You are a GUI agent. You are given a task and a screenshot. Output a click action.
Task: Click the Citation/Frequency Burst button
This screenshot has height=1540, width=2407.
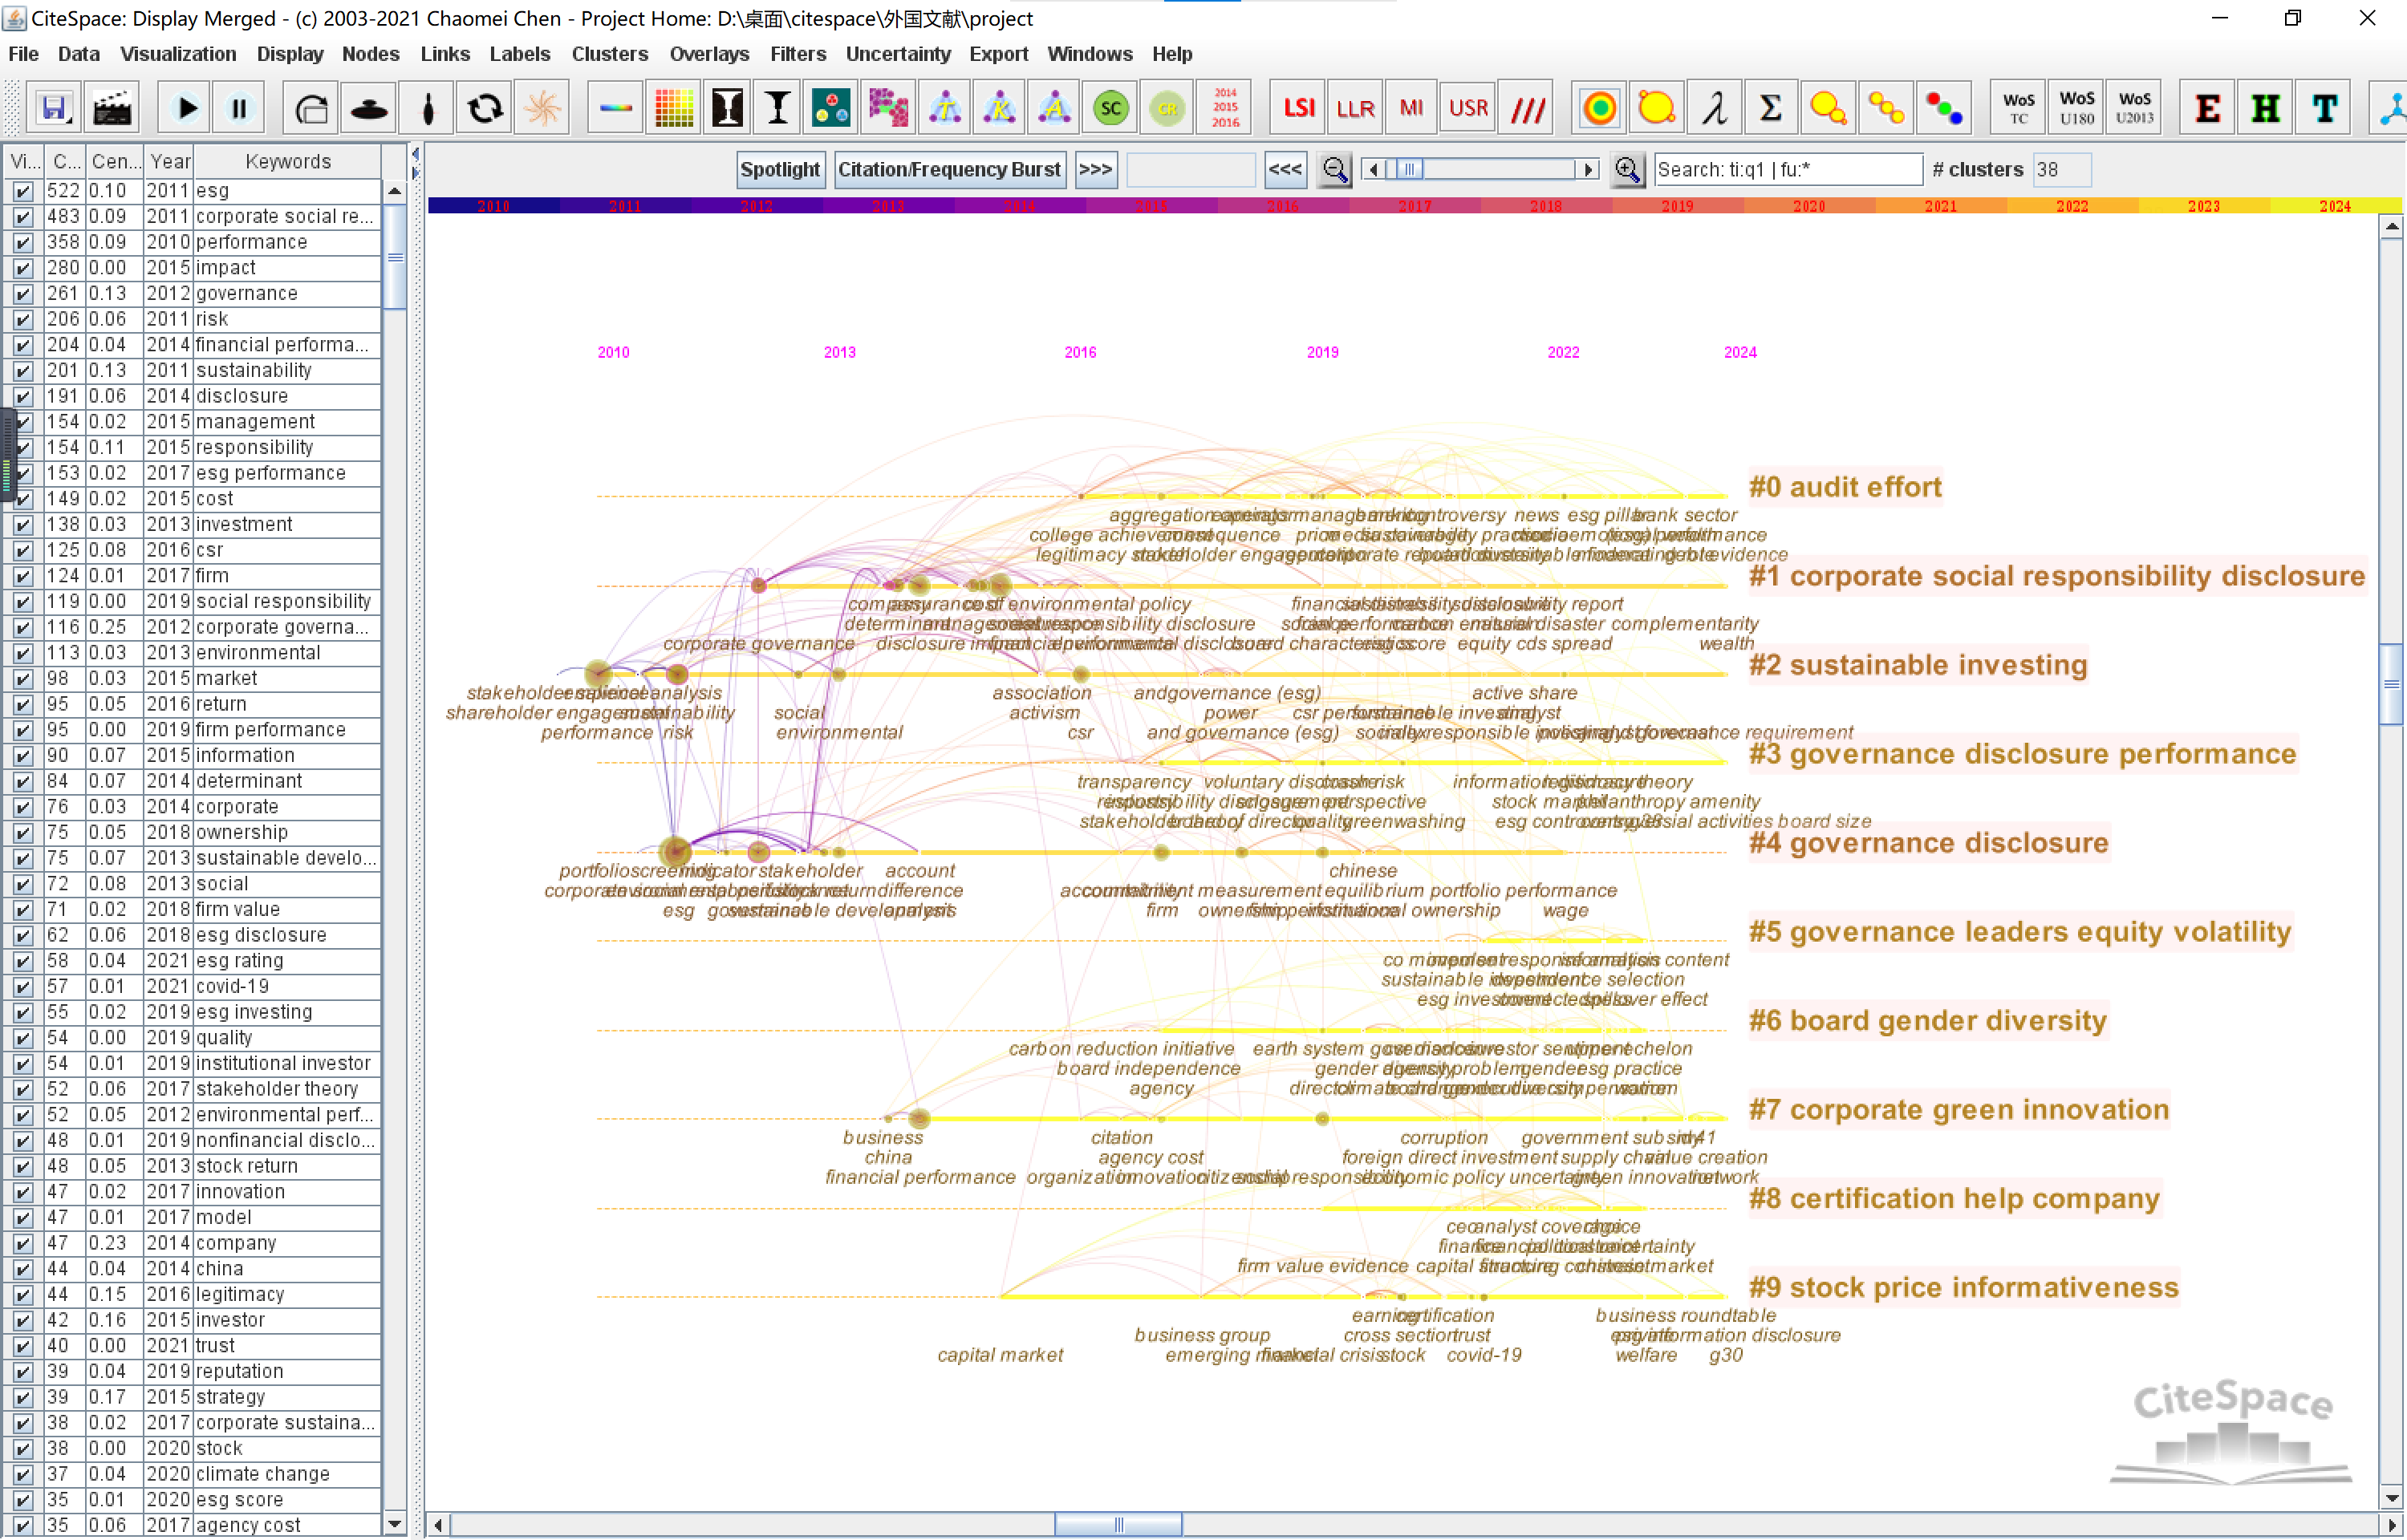point(949,169)
